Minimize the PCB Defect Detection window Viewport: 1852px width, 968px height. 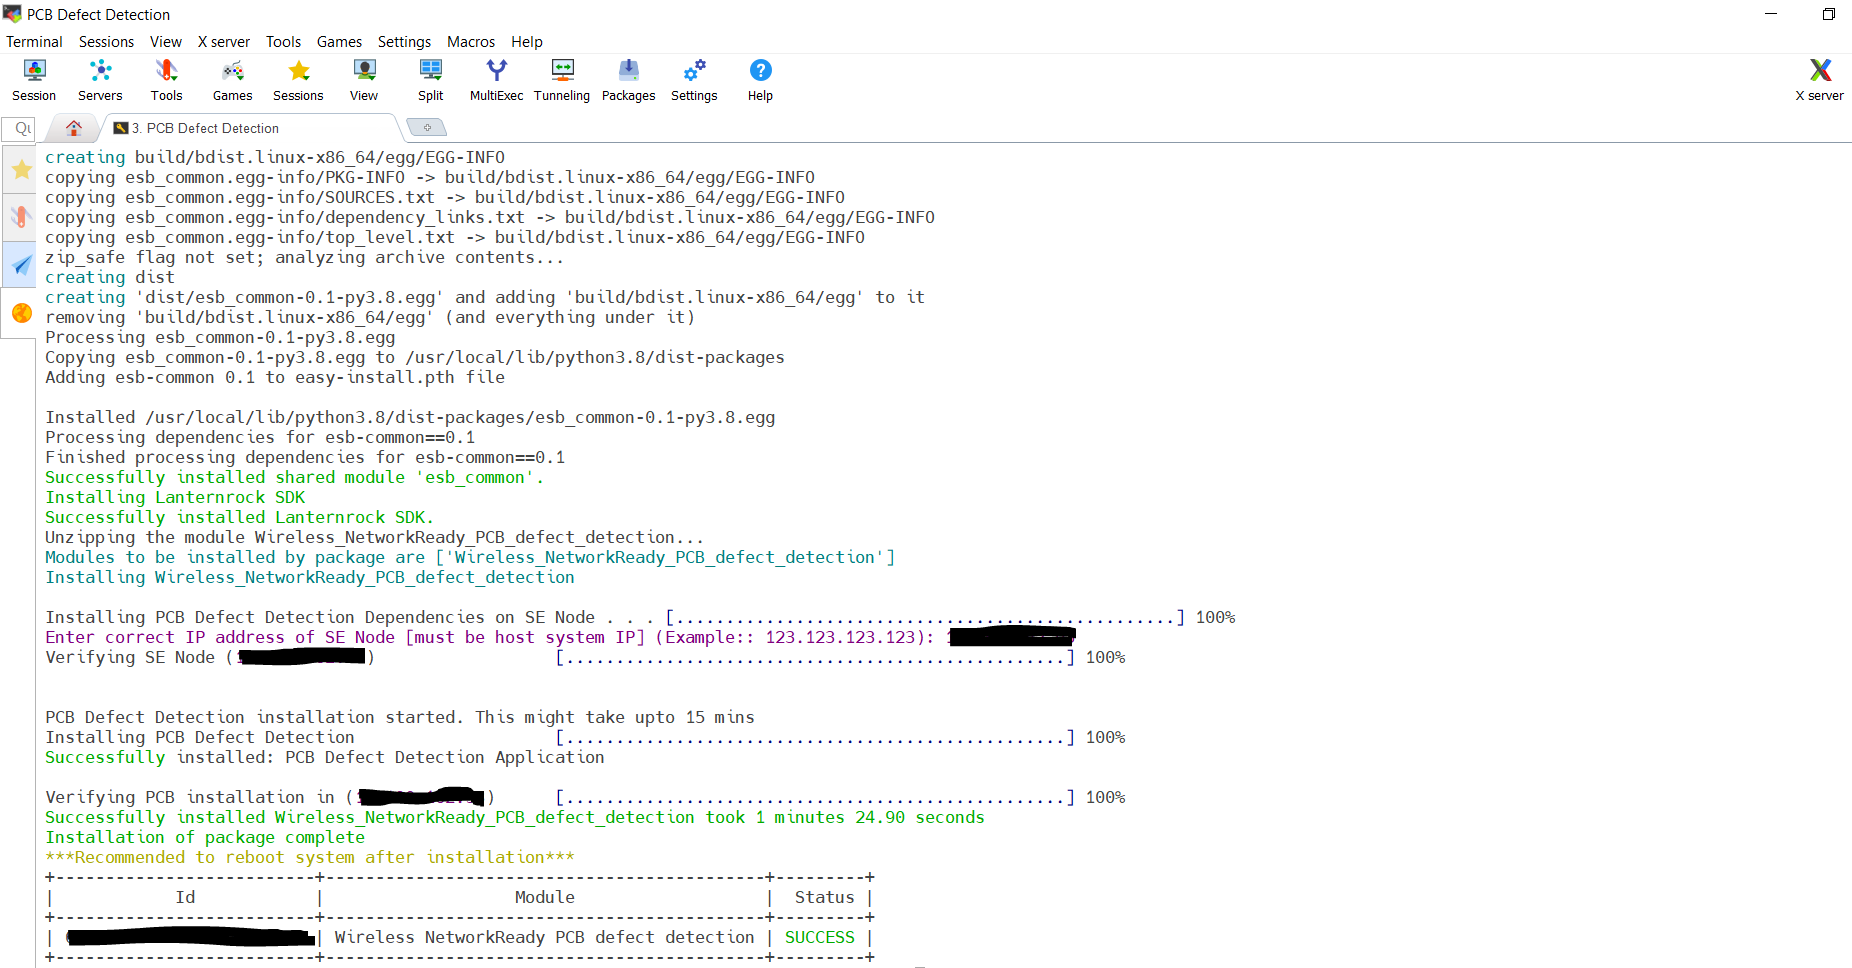(x=1771, y=14)
